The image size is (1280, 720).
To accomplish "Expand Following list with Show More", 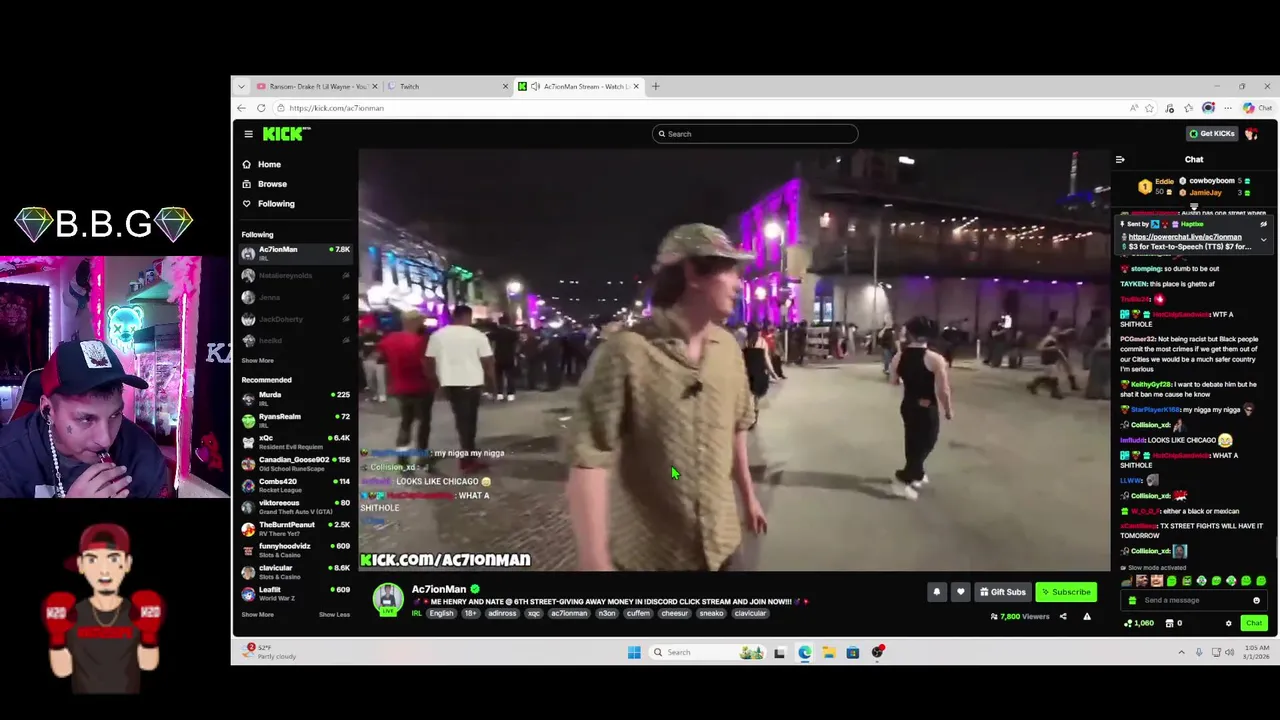I will pyautogui.click(x=257, y=360).
